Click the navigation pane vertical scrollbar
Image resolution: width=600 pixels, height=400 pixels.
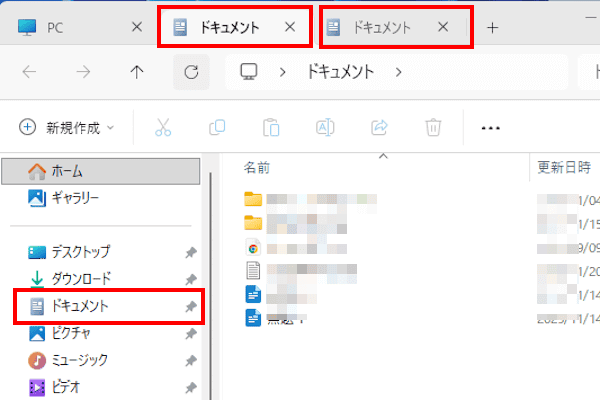(x=210, y=285)
